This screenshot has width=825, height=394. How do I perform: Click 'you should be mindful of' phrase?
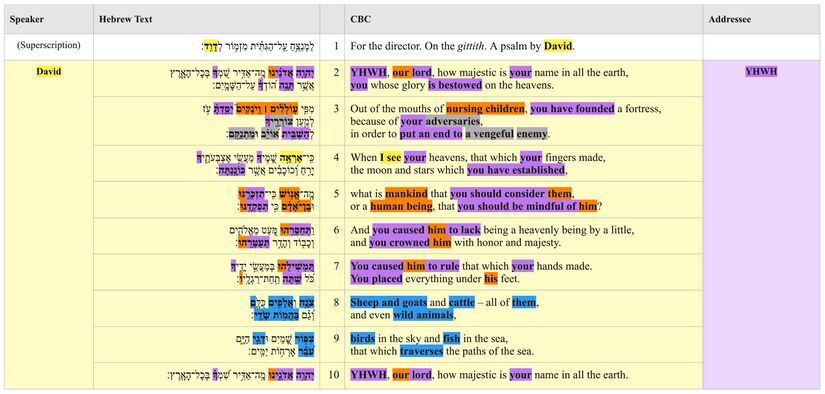[x=518, y=206]
